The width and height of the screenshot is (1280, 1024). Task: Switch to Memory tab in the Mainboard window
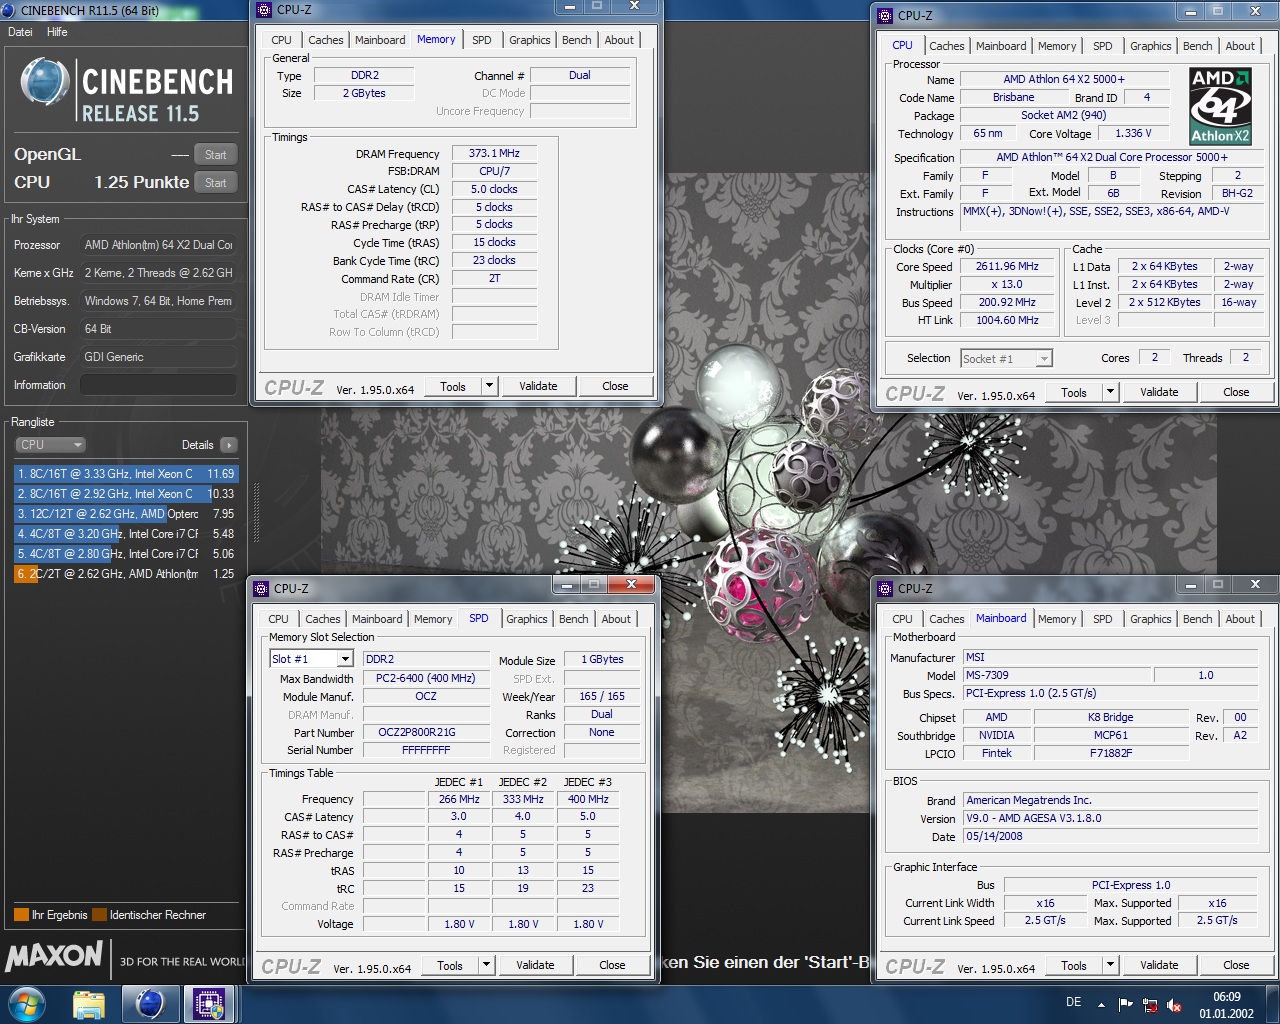[1057, 619]
